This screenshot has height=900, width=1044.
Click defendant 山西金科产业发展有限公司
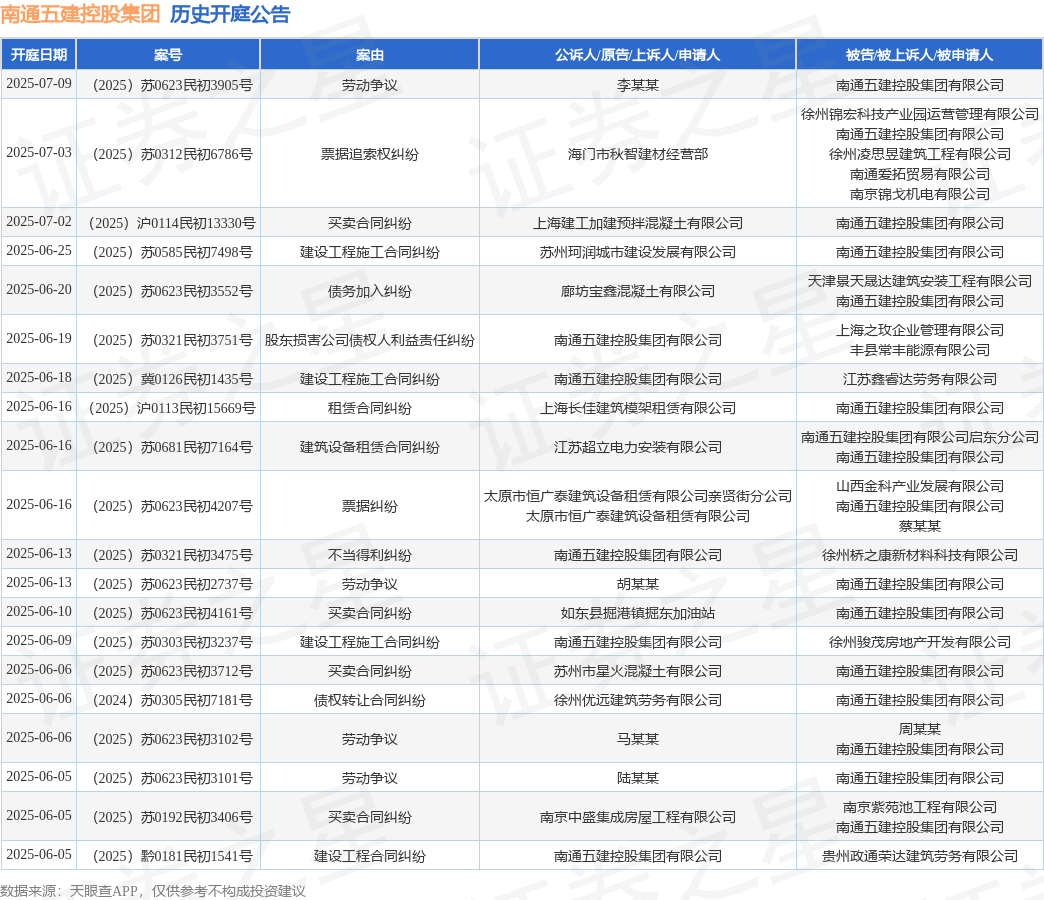[x=919, y=487]
